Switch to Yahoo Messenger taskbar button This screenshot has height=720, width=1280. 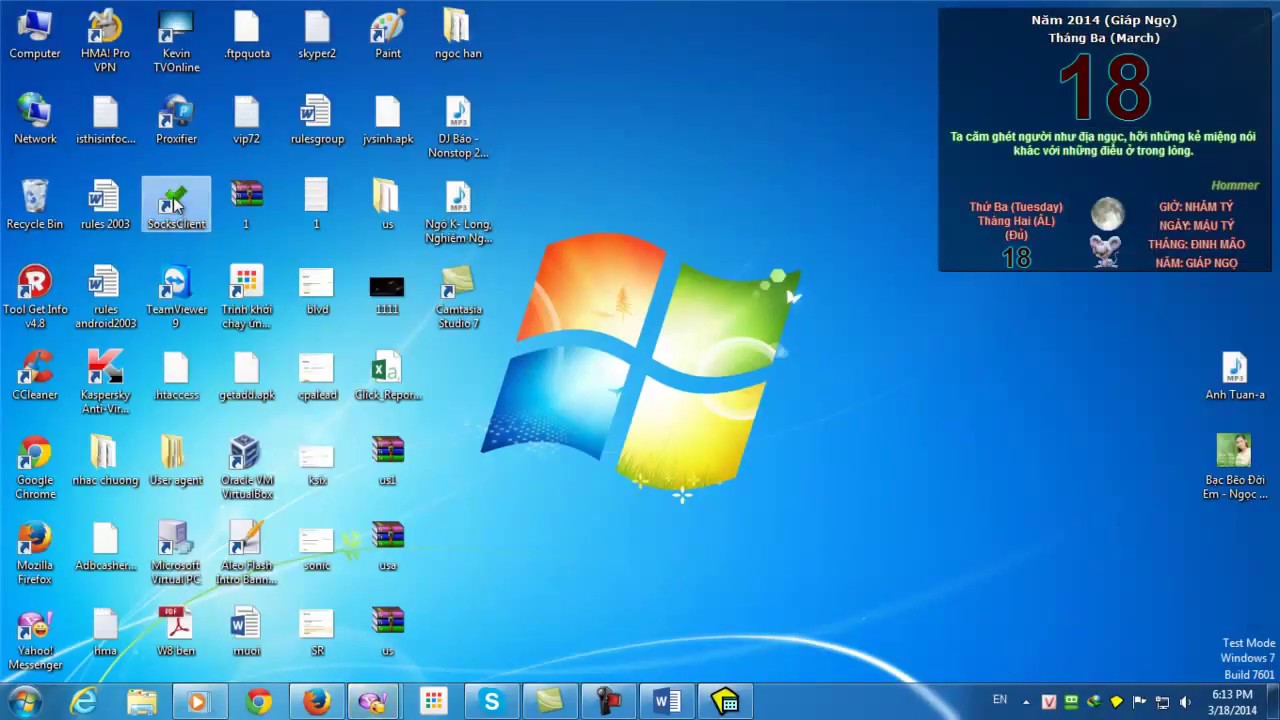click(x=375, y=702)
